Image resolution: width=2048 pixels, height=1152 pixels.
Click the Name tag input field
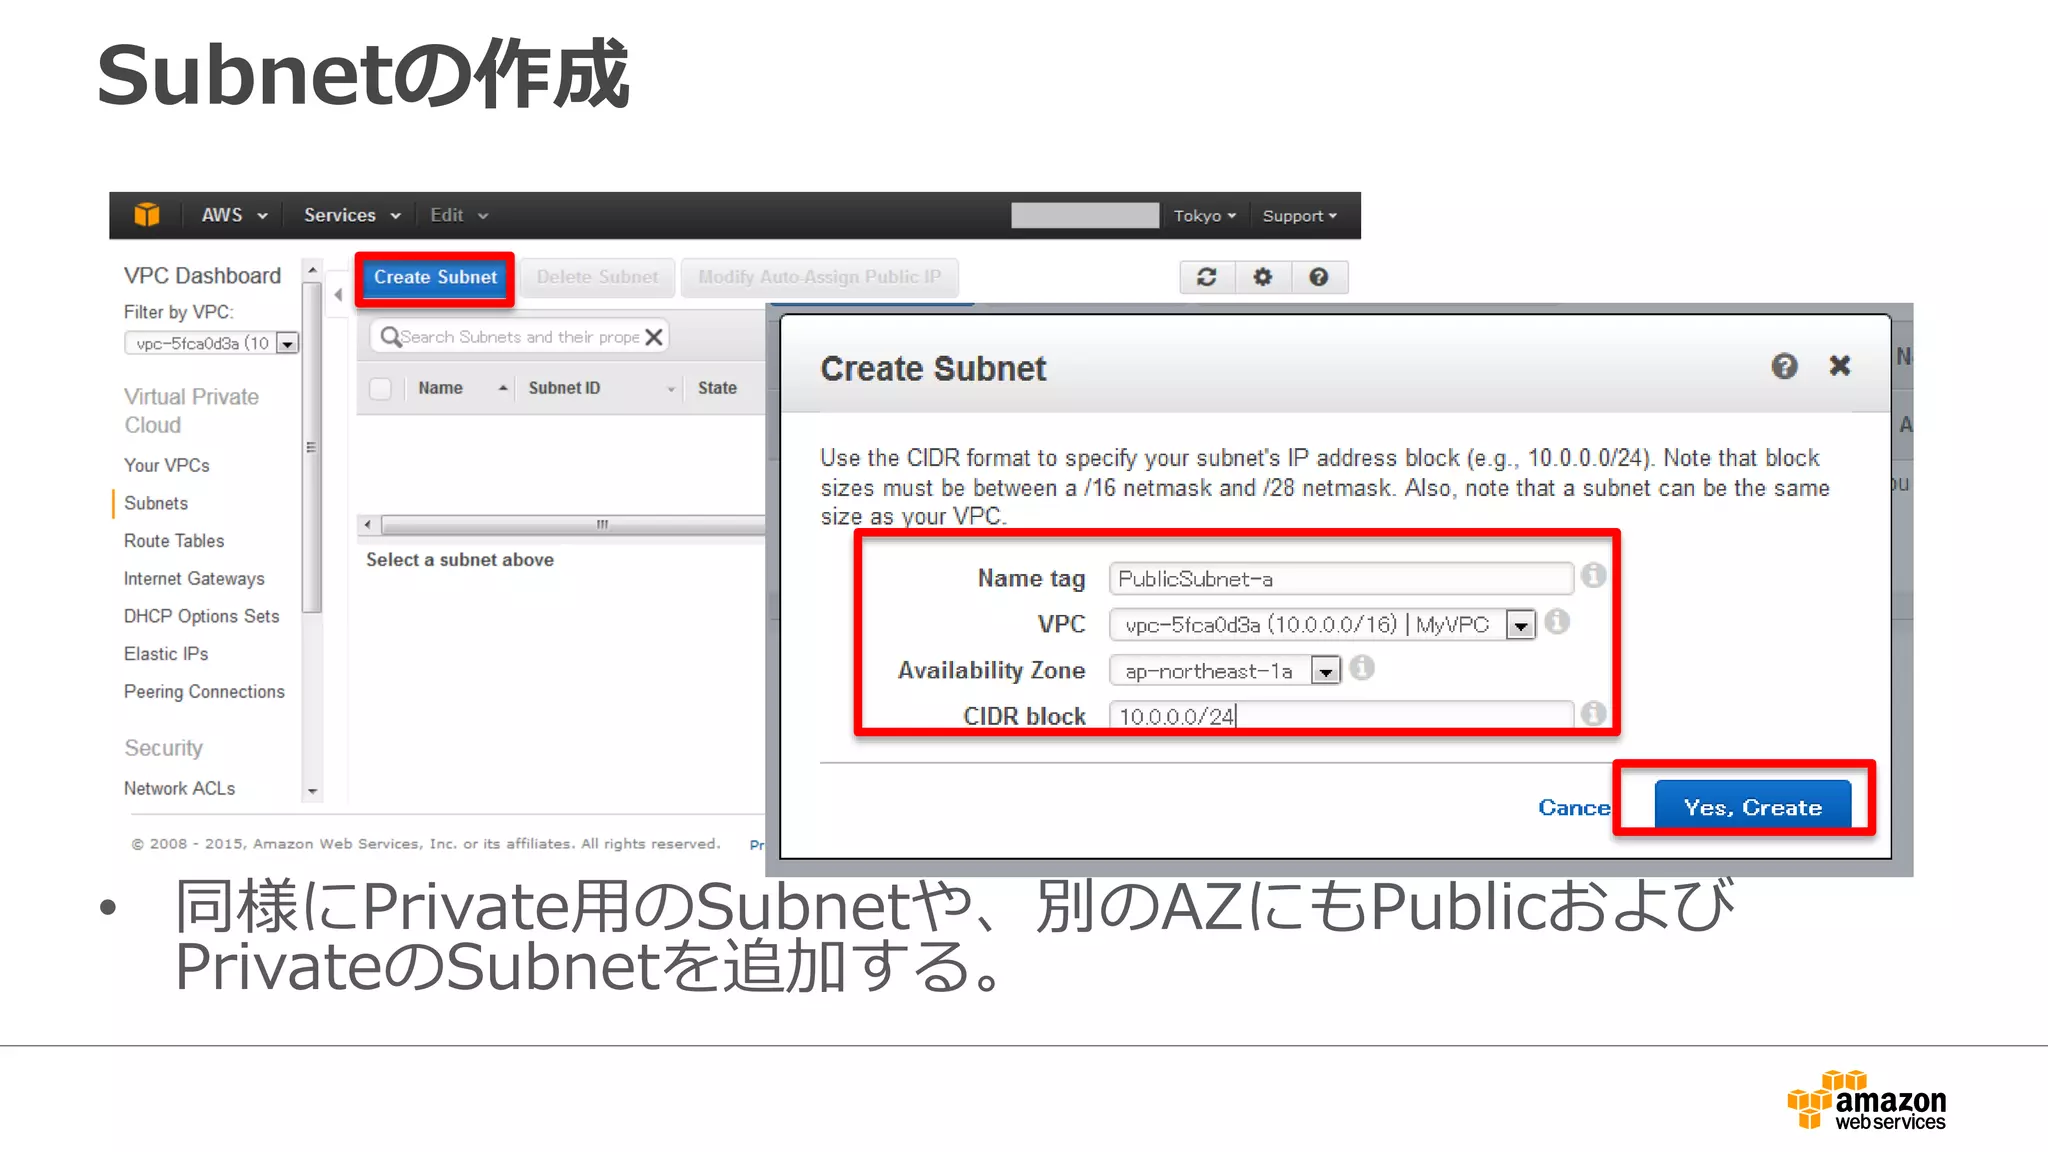pos(1341,578)
